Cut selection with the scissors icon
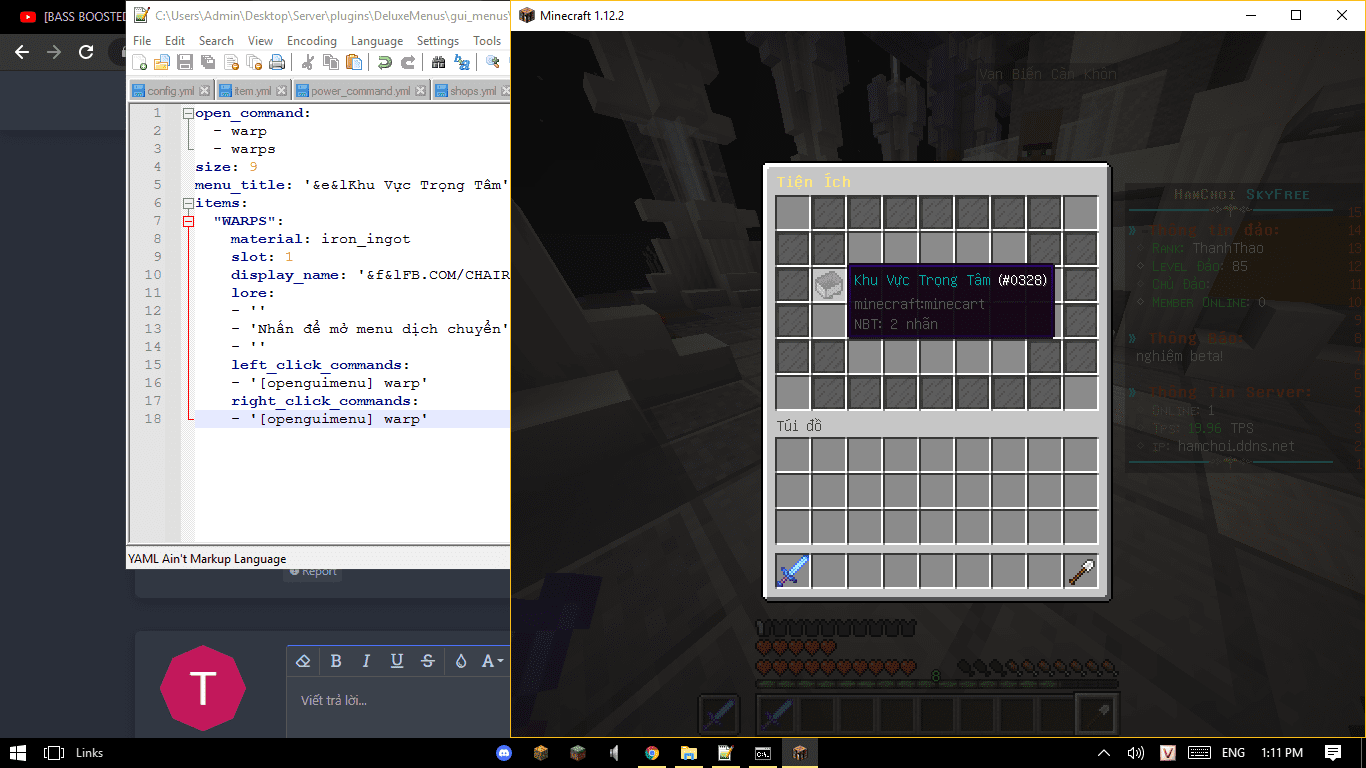This screenshot has width=1366, height=768. 308,63
